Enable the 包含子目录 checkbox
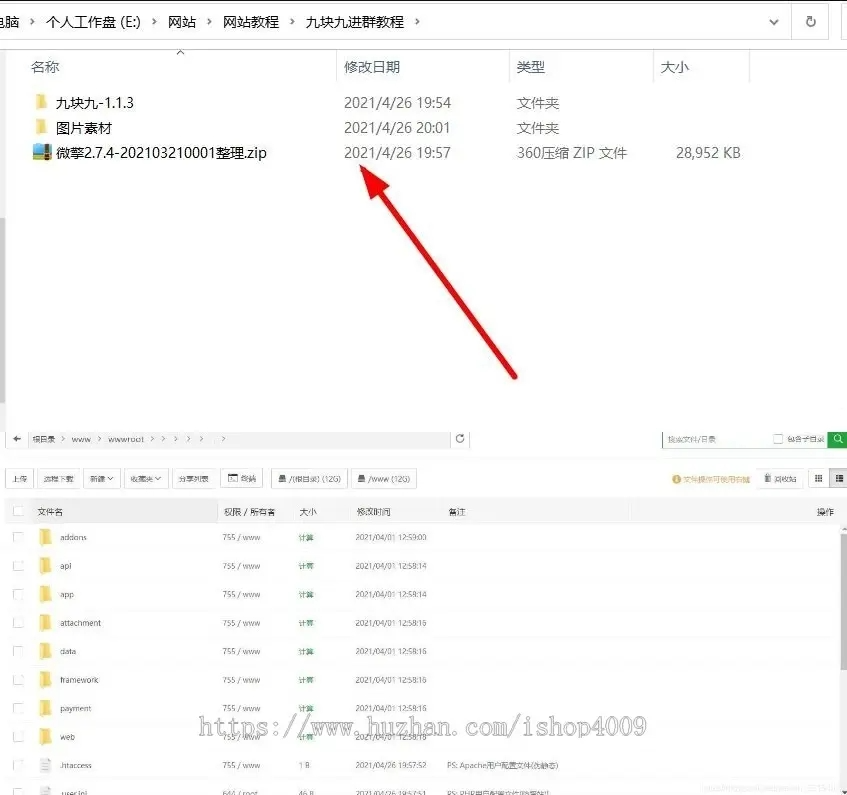Viewport: 847px width, 795px height. coord(778,439)
